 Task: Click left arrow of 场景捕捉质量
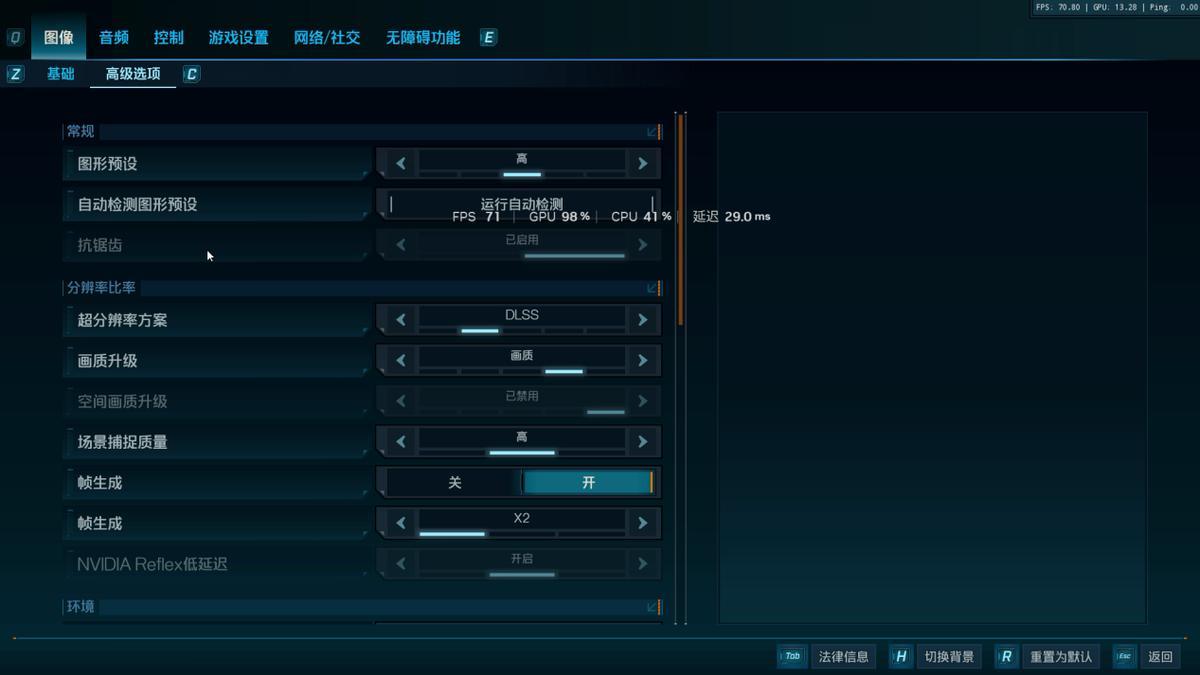pos(401,441)
